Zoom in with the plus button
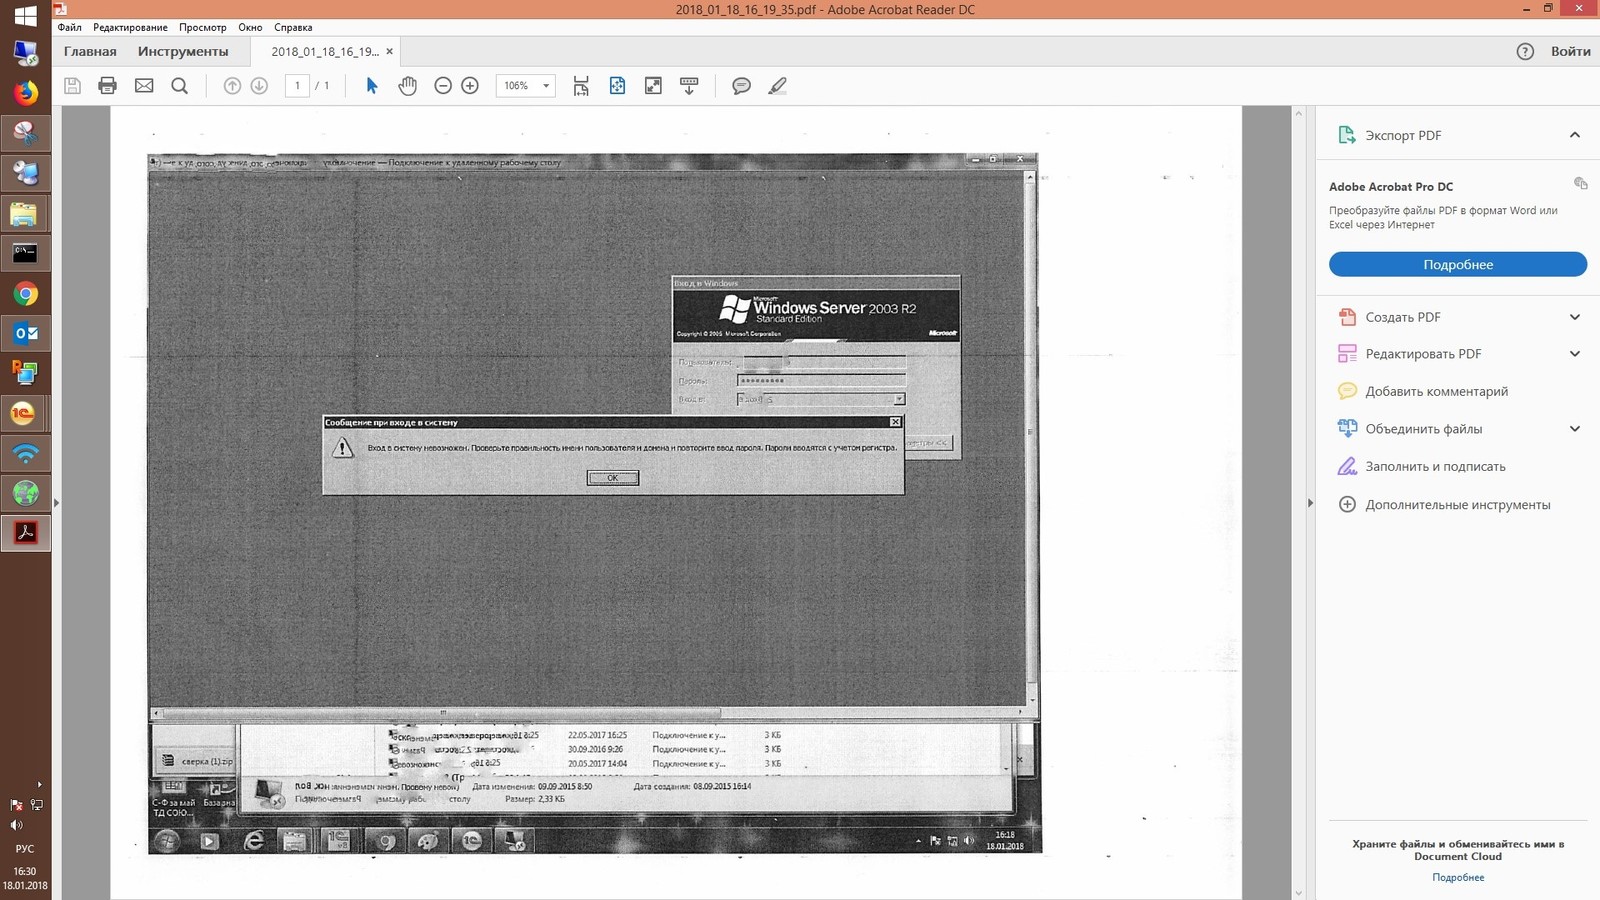 pos(470,86)
